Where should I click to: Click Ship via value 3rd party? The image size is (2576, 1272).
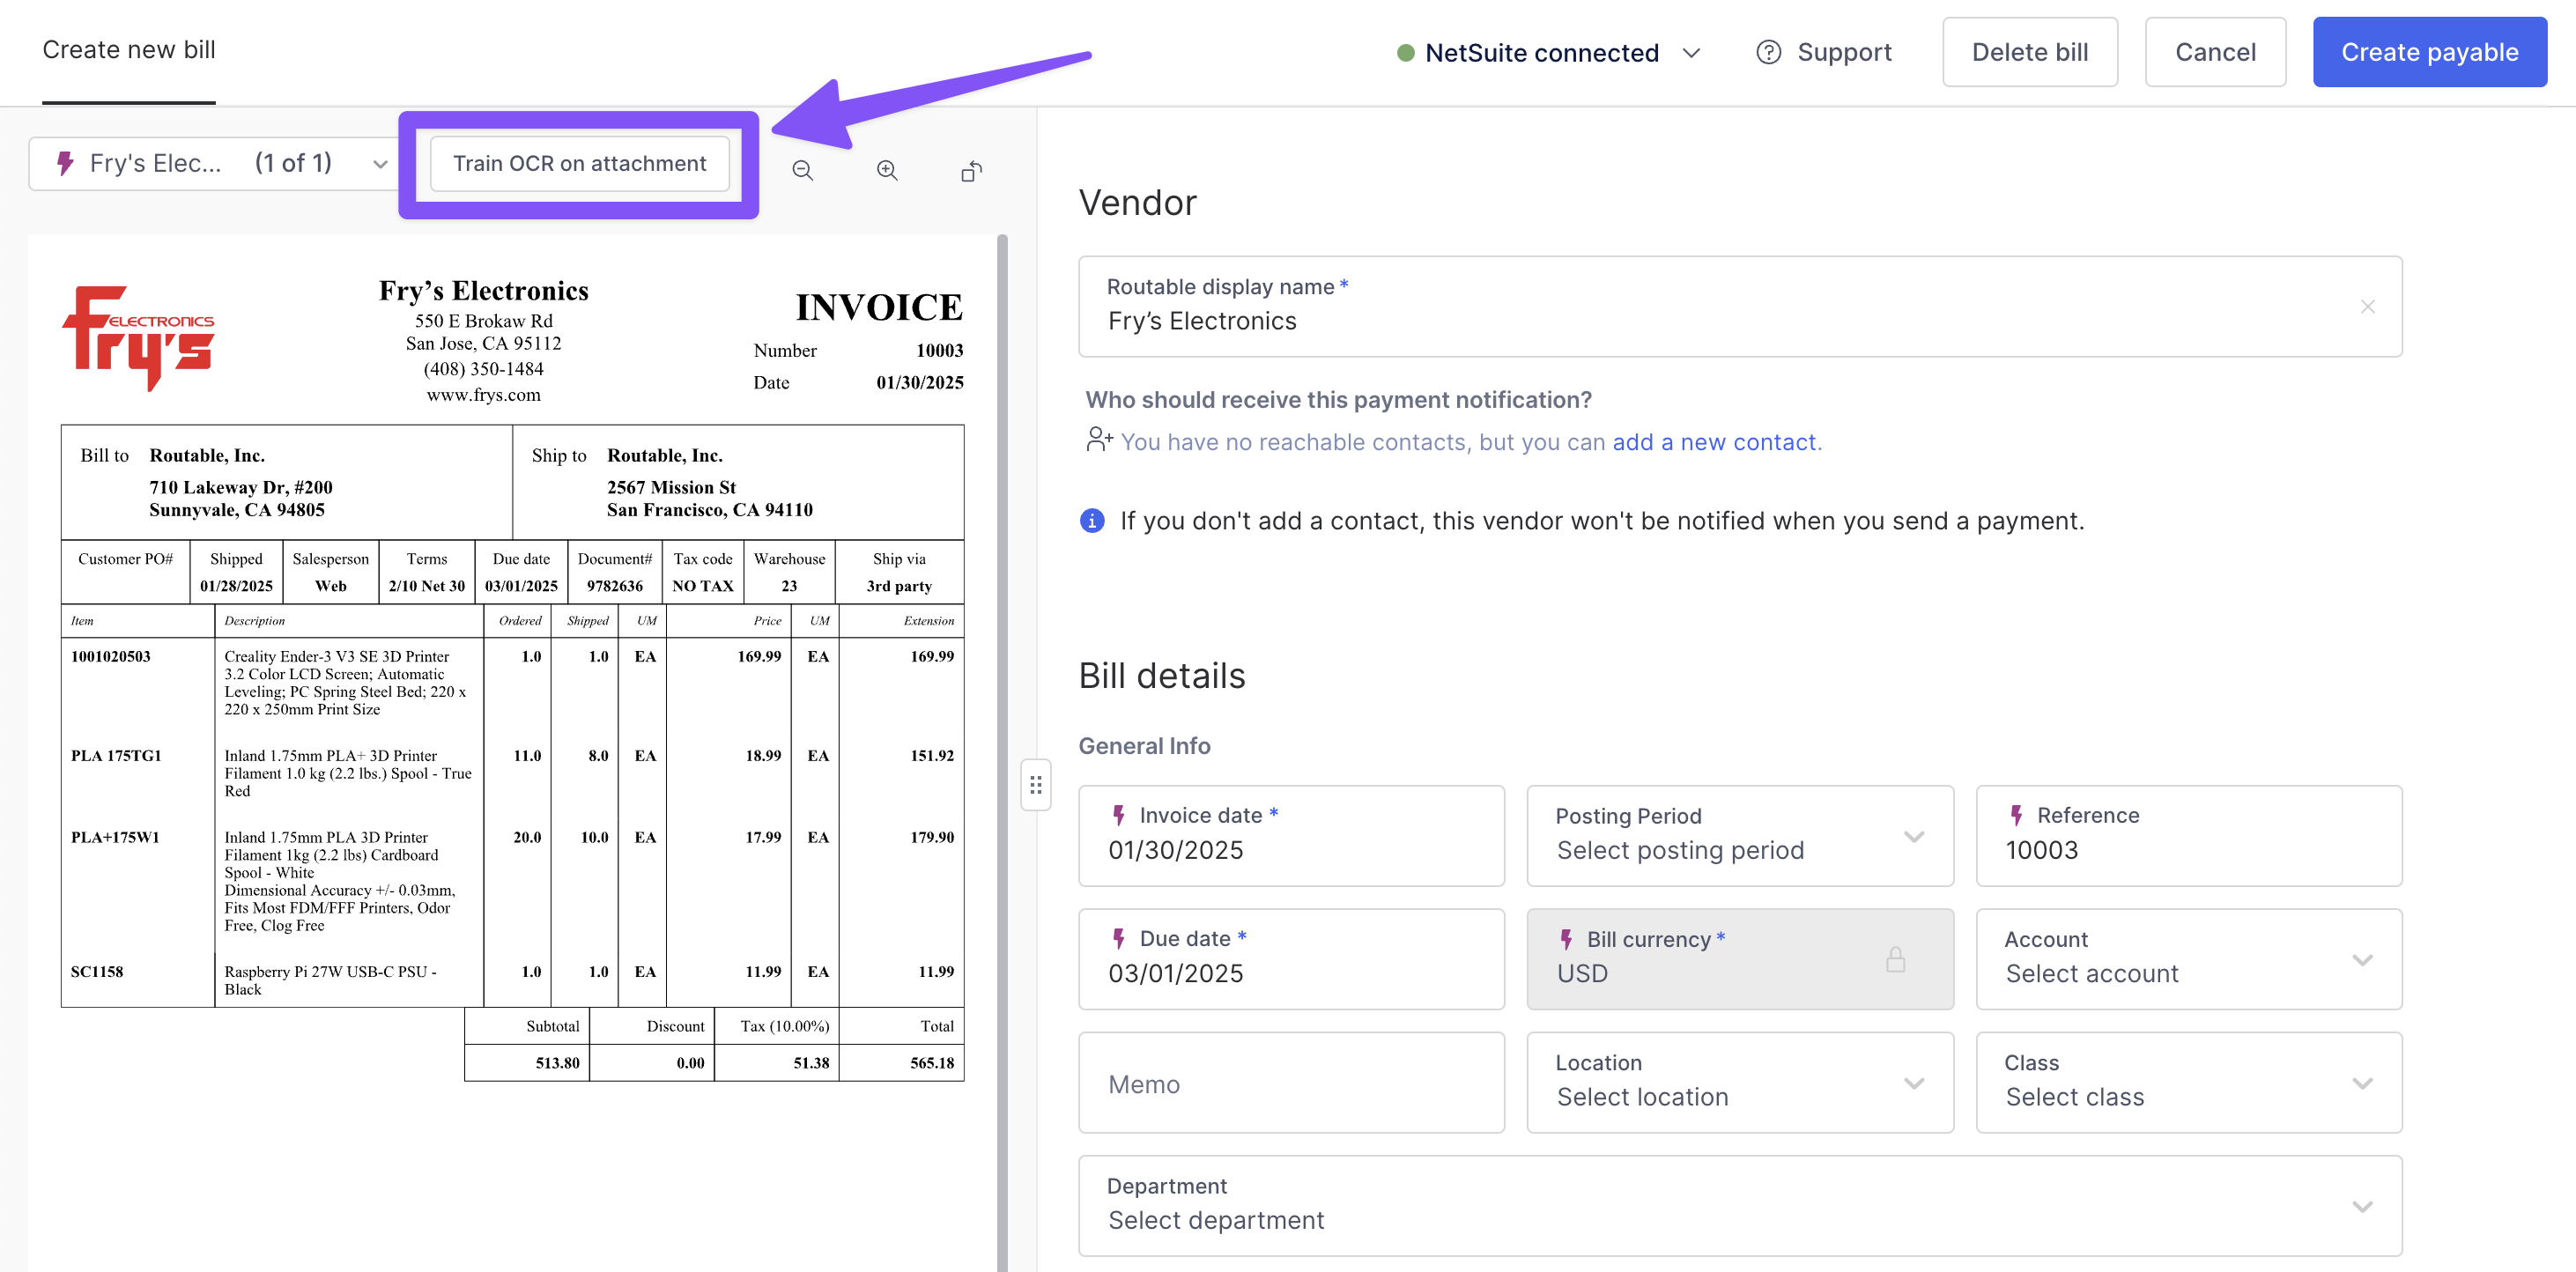(898, 585)
